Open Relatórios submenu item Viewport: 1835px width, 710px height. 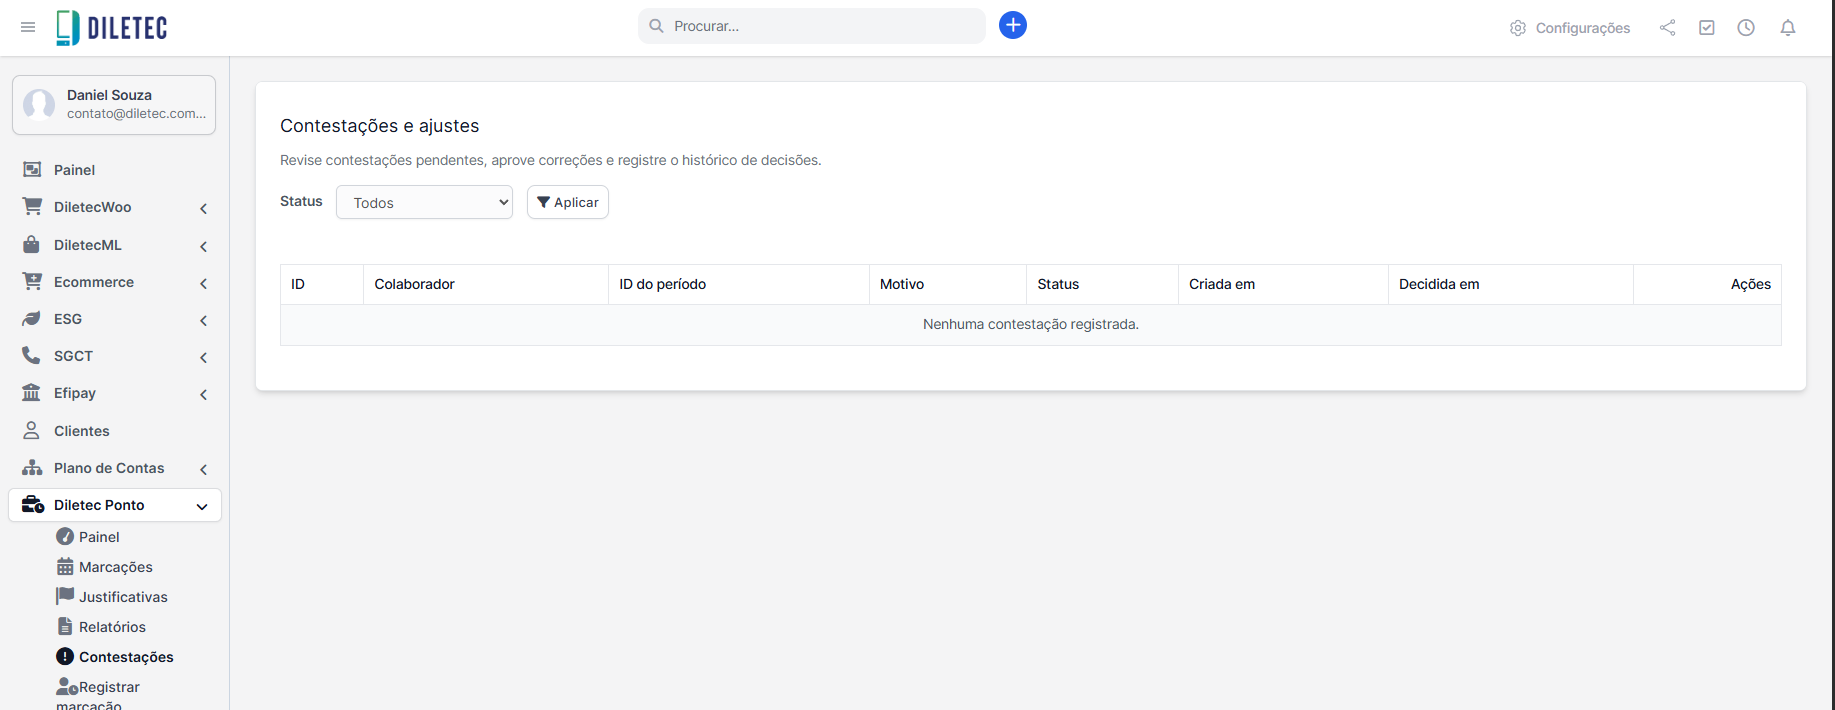click(x=112, y=627)
